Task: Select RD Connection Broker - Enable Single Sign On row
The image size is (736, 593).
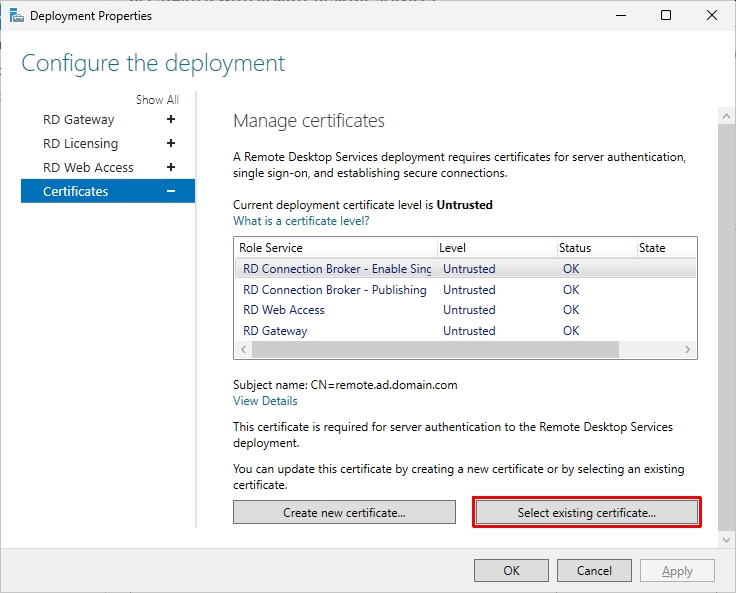Action: (x=337, y=269)
